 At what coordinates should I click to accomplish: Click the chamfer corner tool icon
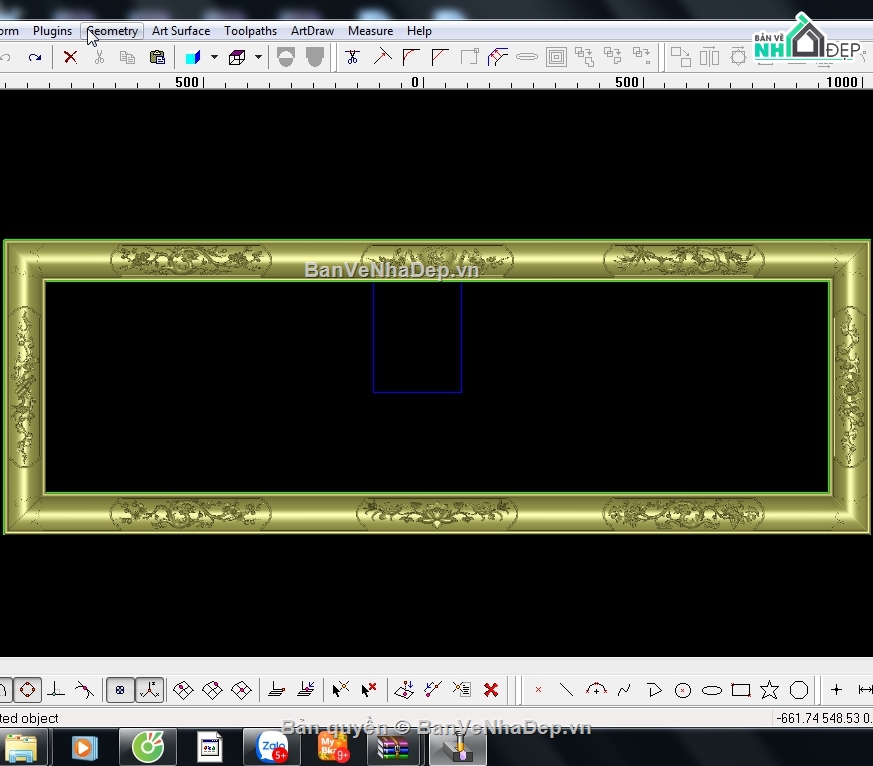(440, 57)
